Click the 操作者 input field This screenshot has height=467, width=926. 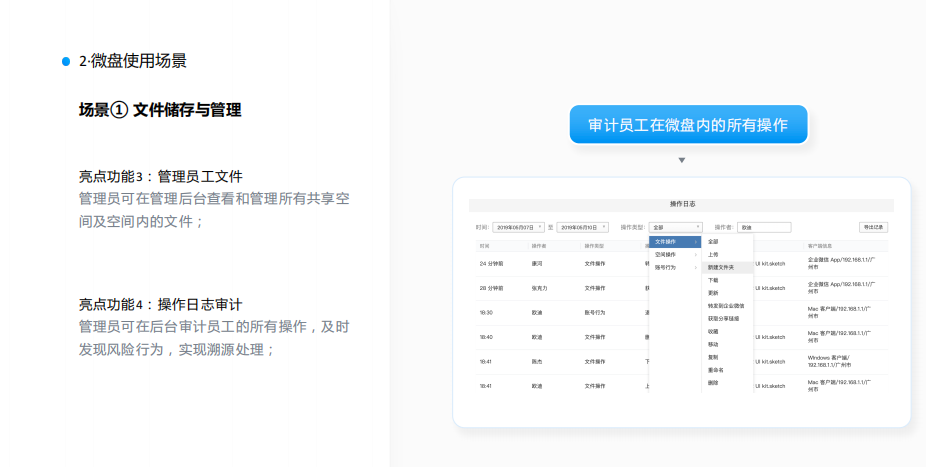[764, 227]
